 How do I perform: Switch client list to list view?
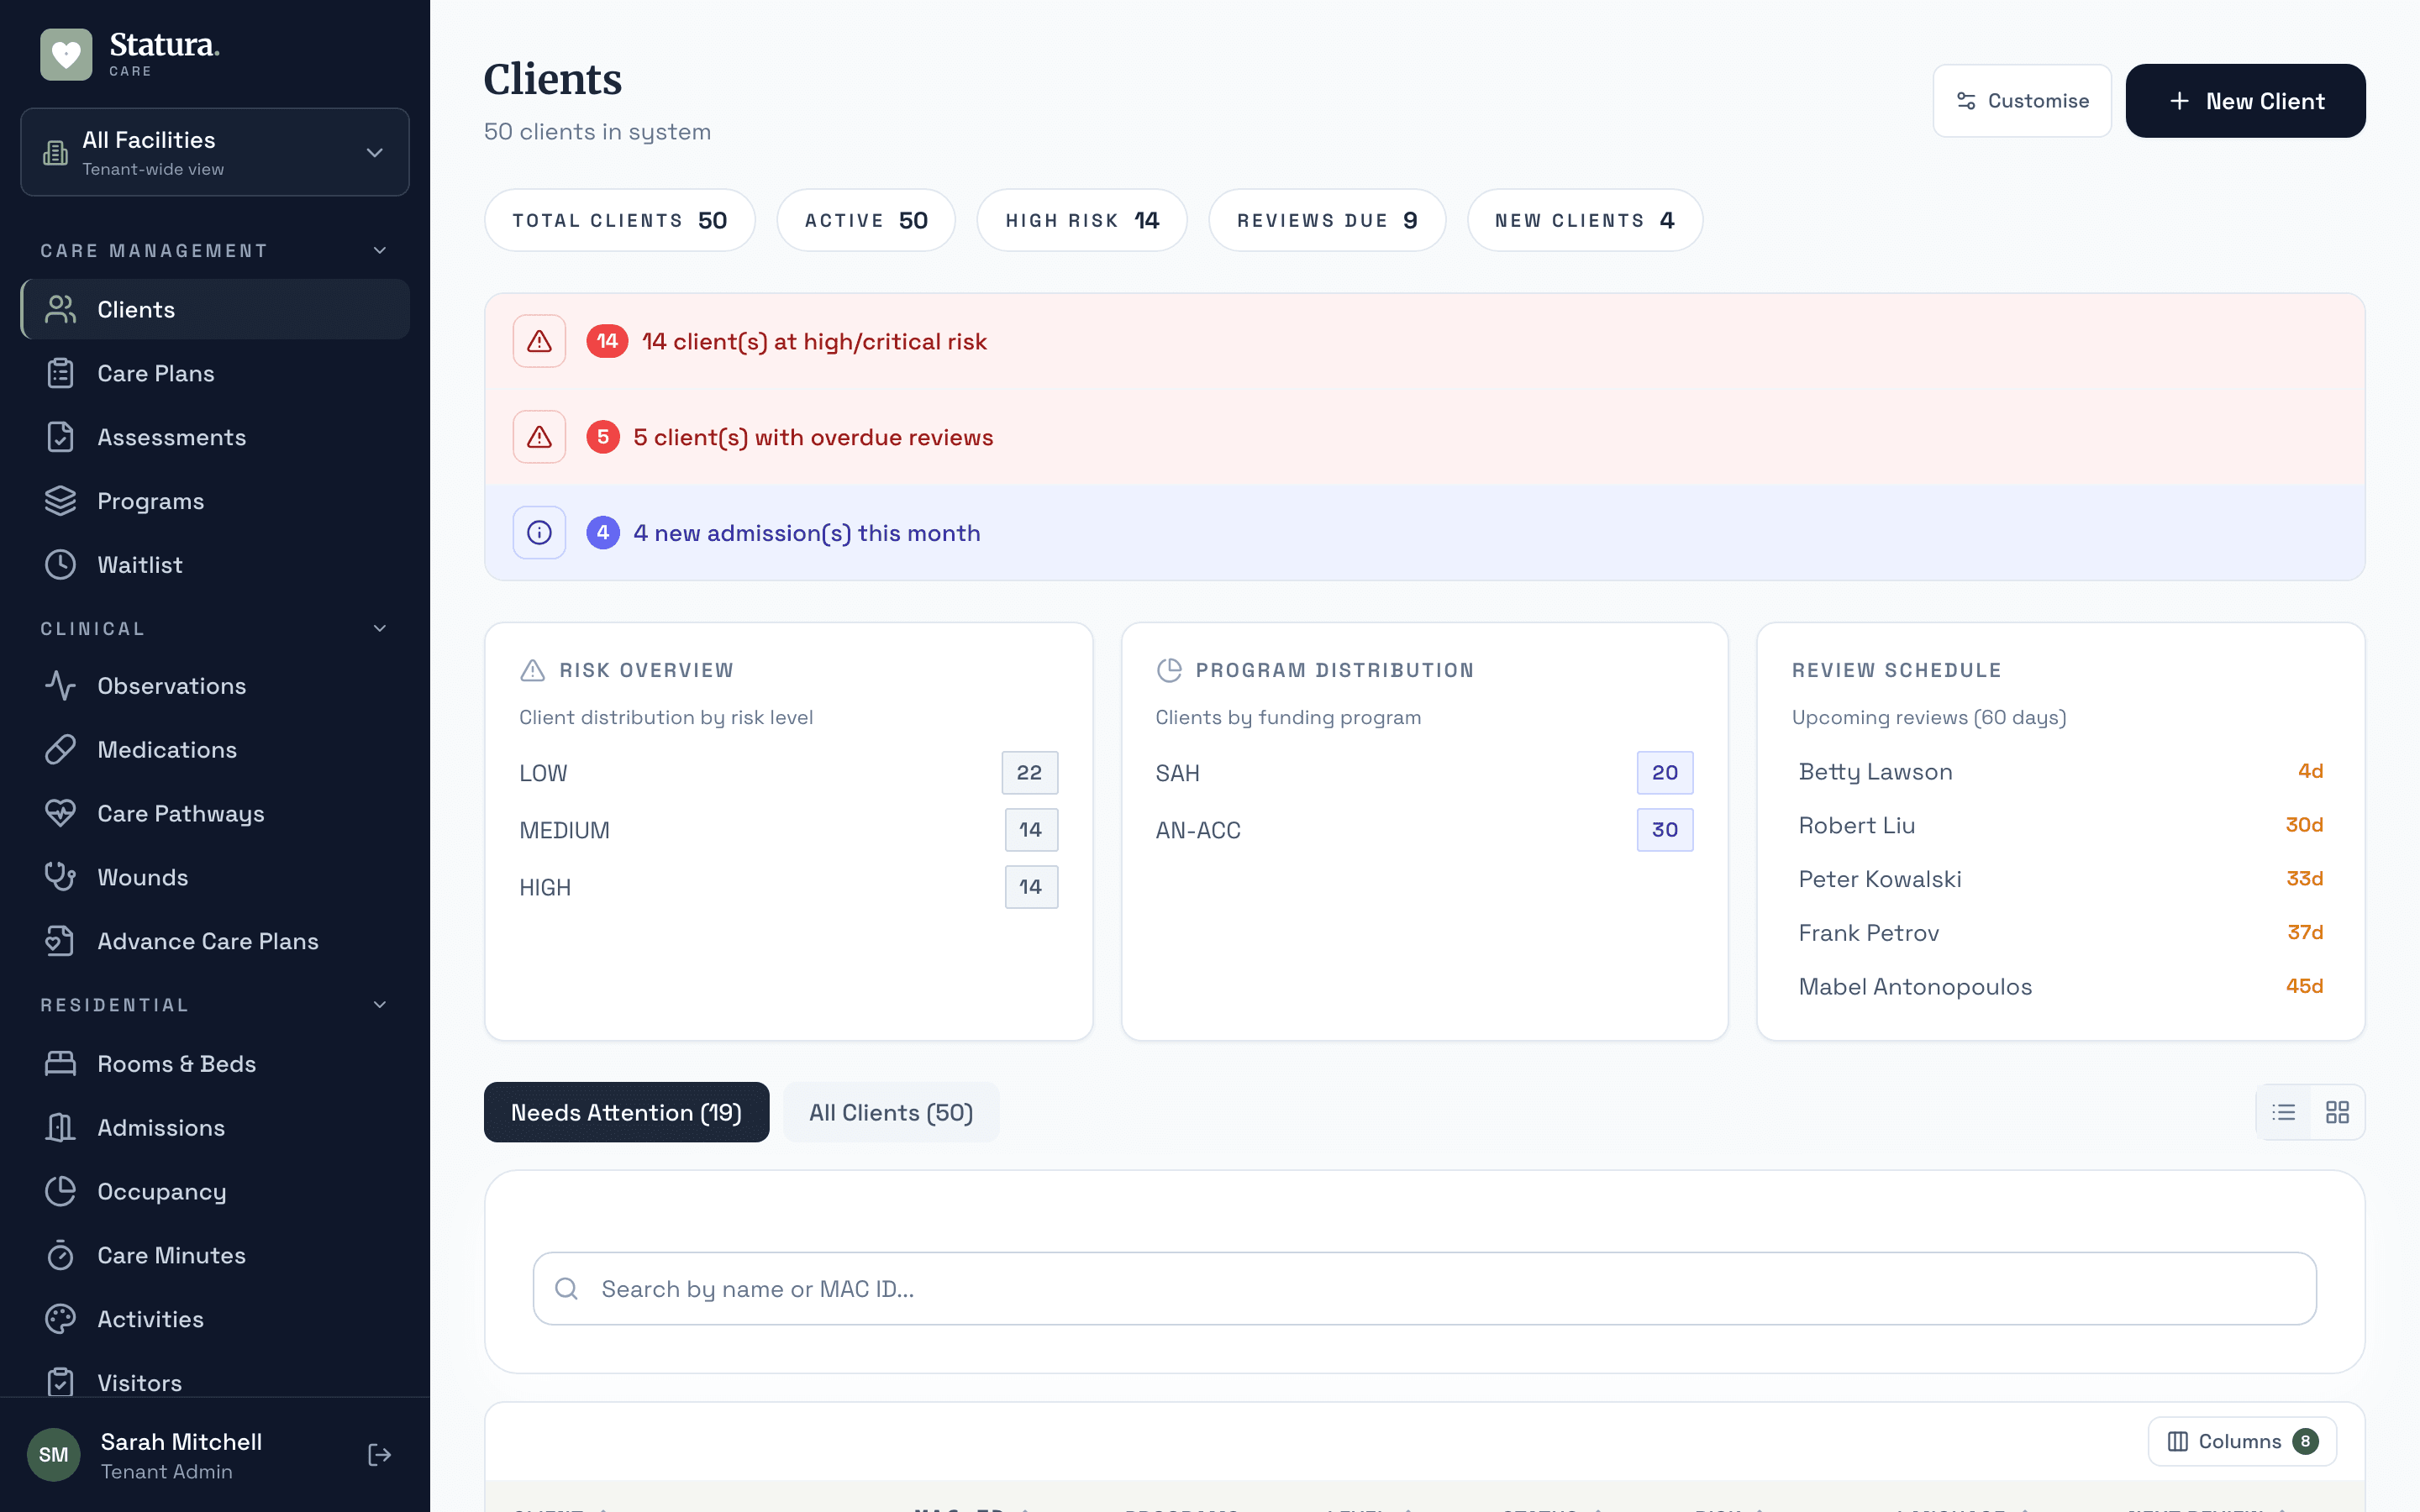[x=2283, y=1111]
